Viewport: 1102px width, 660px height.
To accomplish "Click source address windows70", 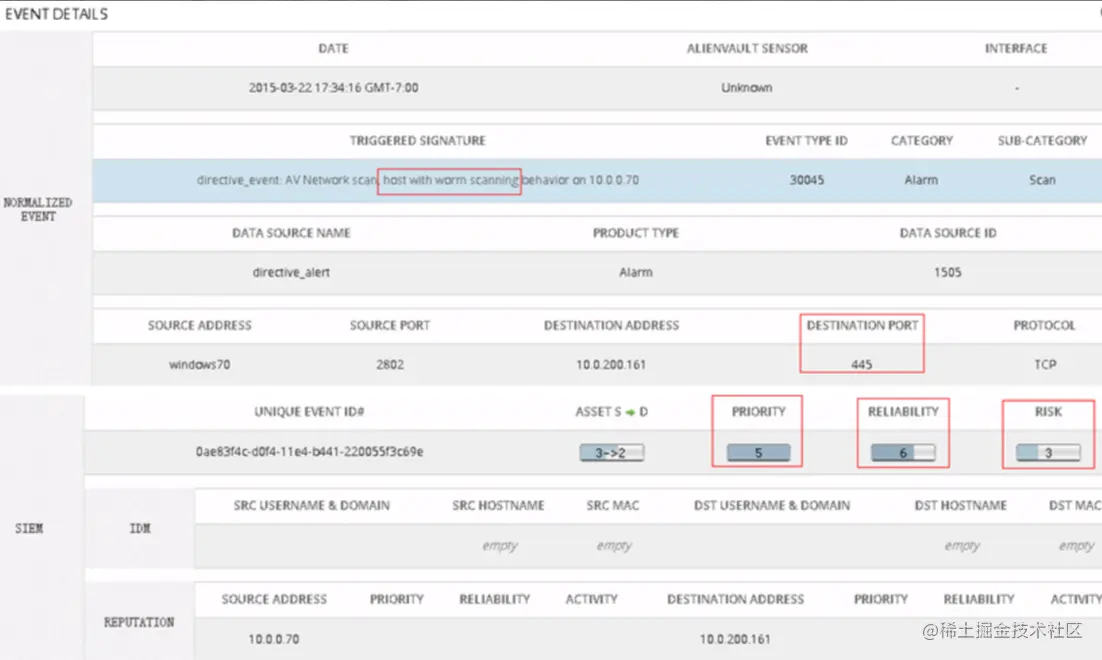I will 200,364.
